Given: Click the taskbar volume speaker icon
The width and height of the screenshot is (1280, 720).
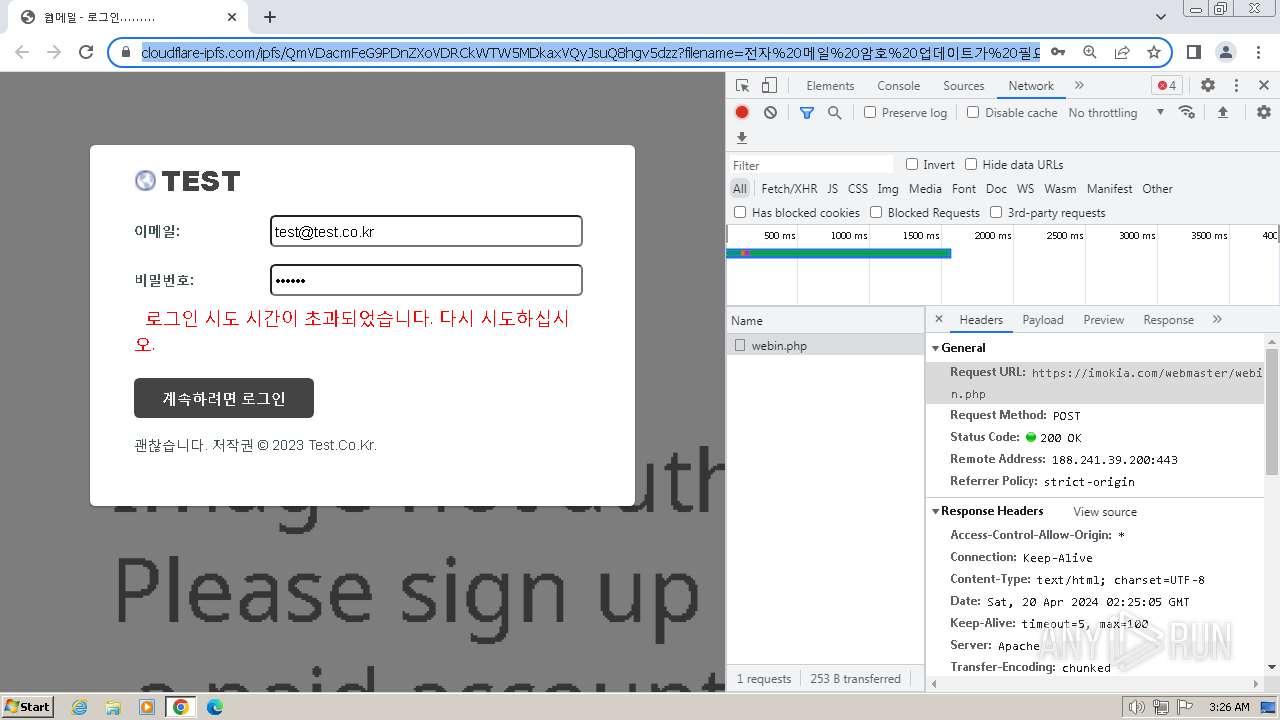Looking at the screenshot, I should 1137,707.
